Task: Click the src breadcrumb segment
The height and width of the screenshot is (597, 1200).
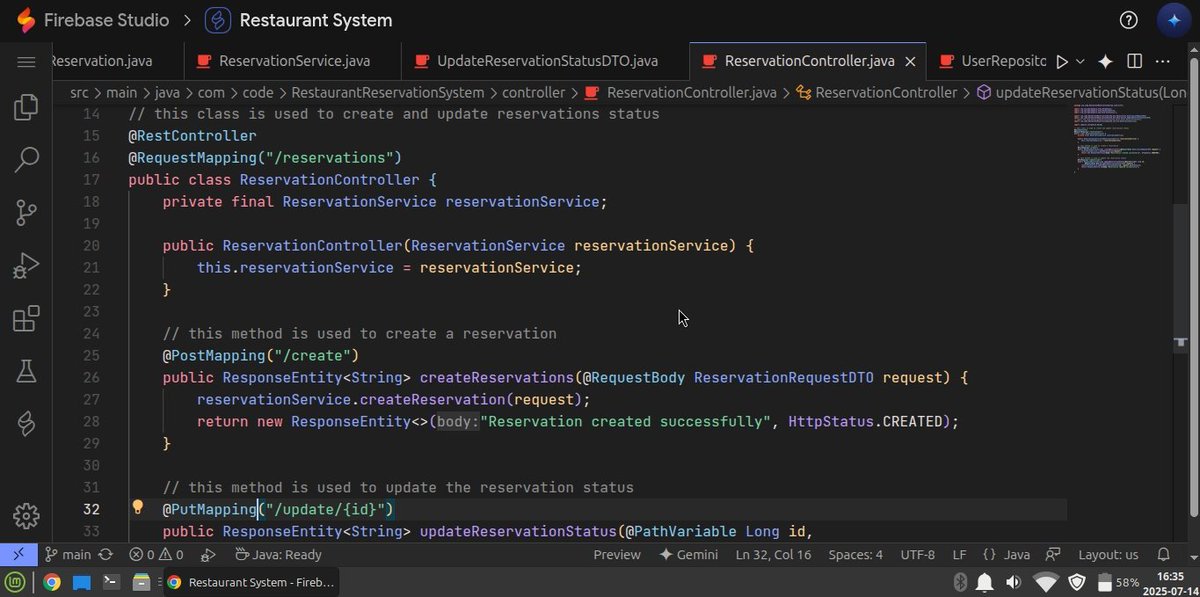Action: point(79,92)
